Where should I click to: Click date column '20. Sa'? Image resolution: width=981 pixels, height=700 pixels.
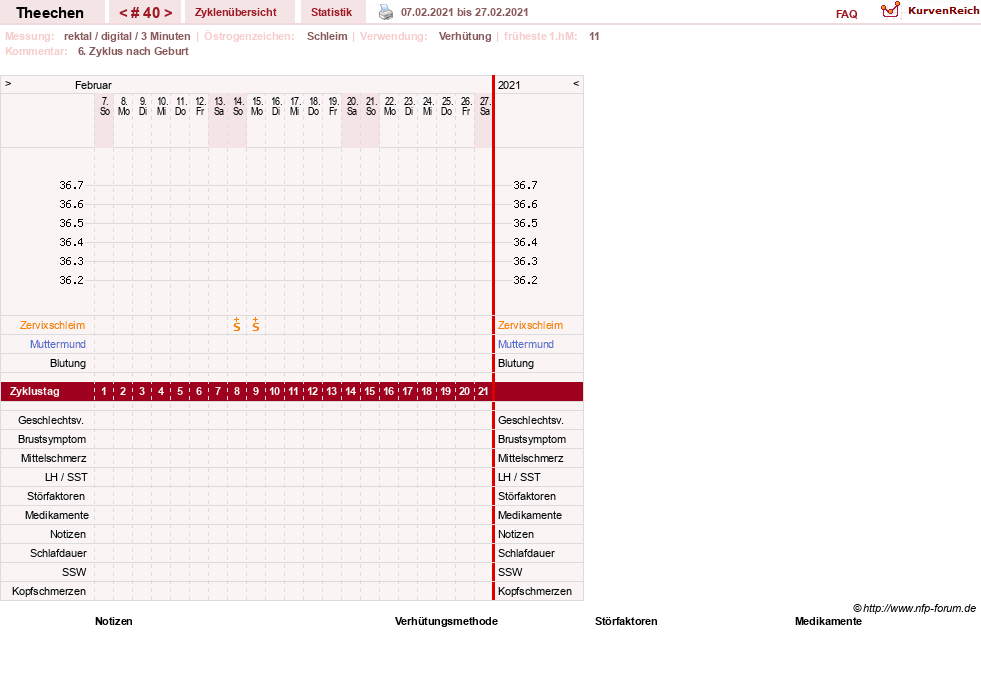352,106
